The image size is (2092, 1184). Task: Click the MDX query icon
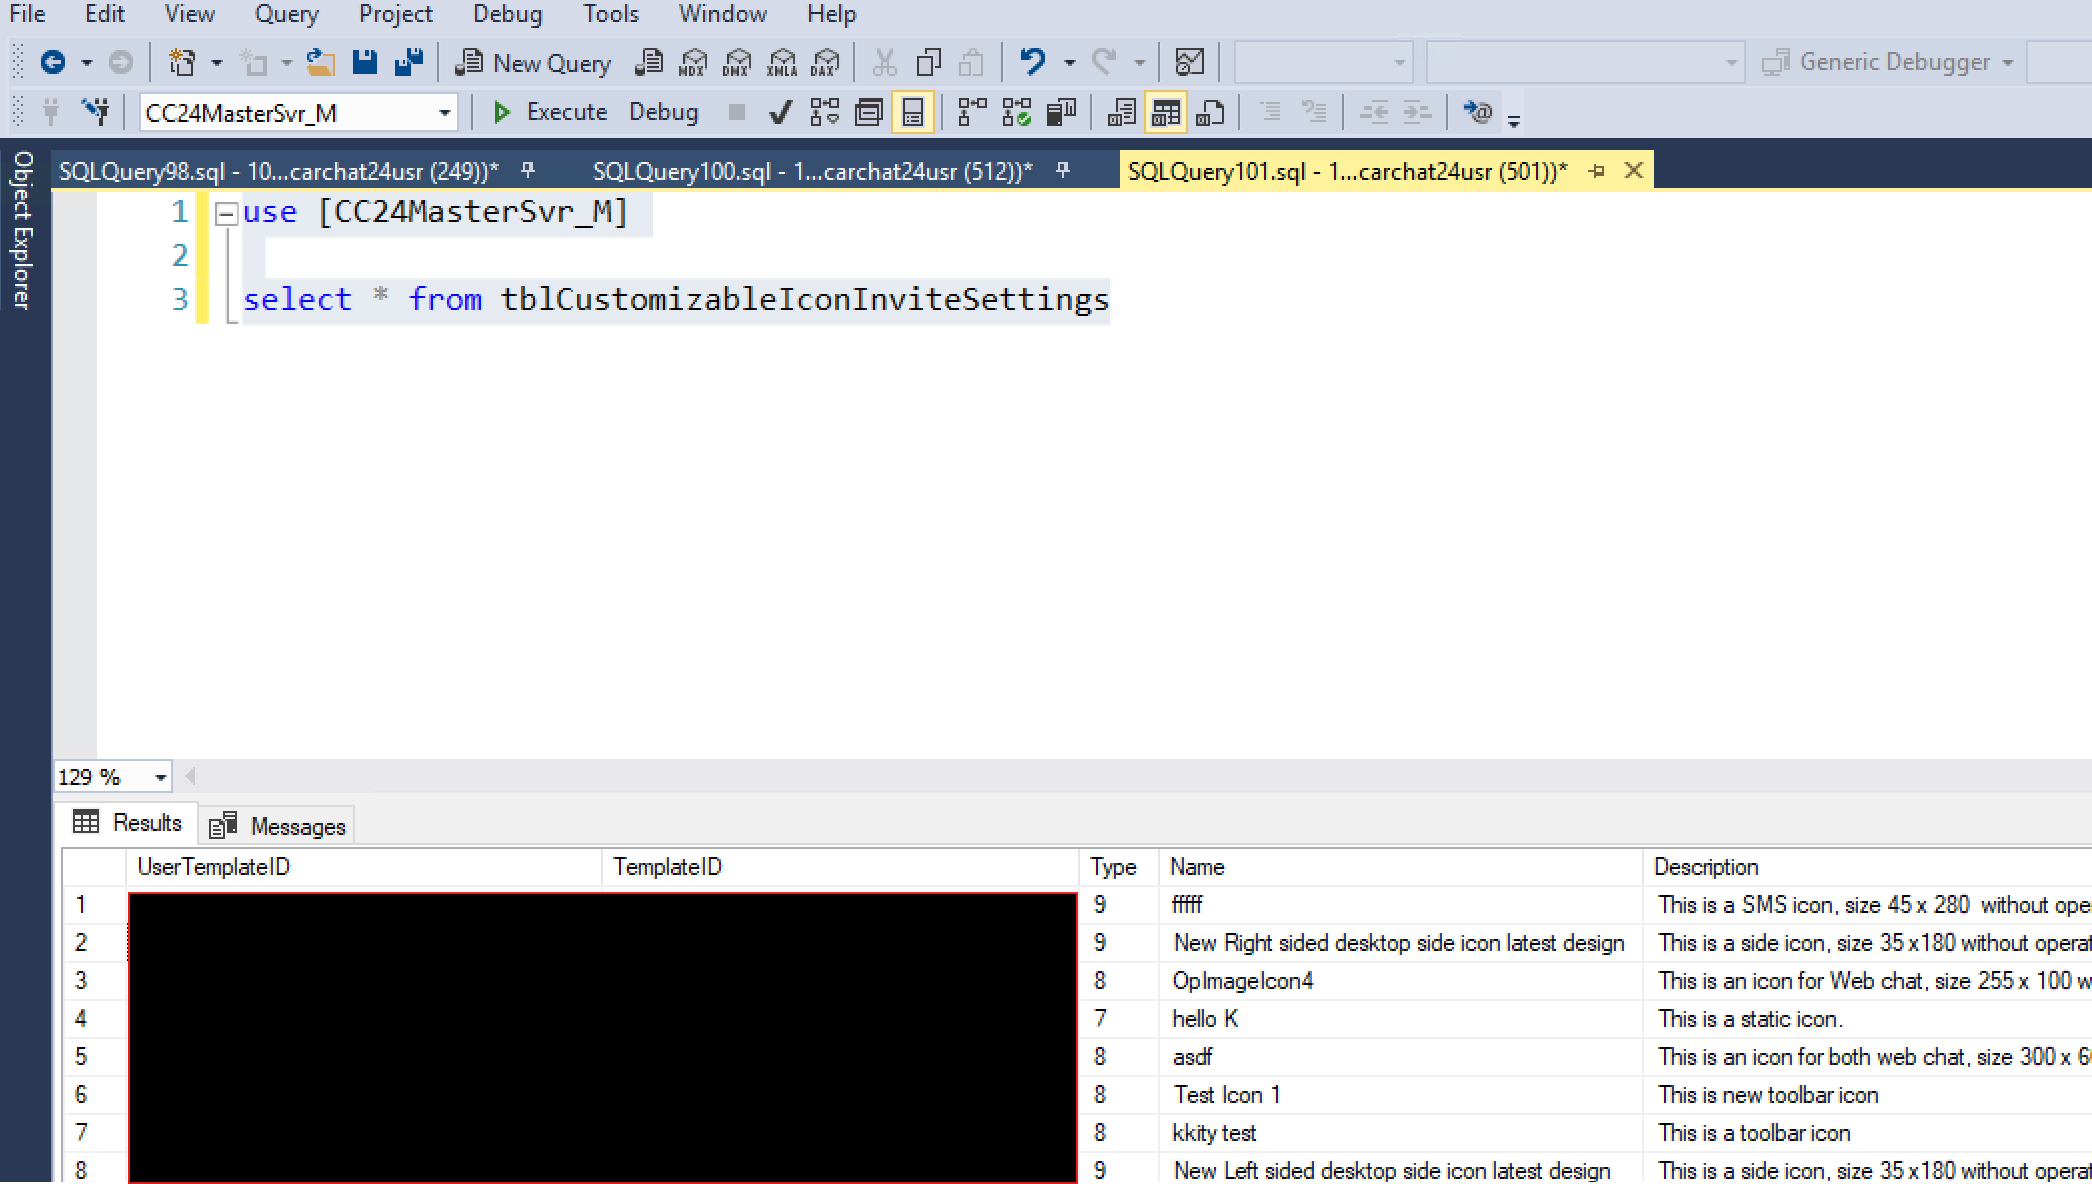pyautogui.click(x=692, y=62)
